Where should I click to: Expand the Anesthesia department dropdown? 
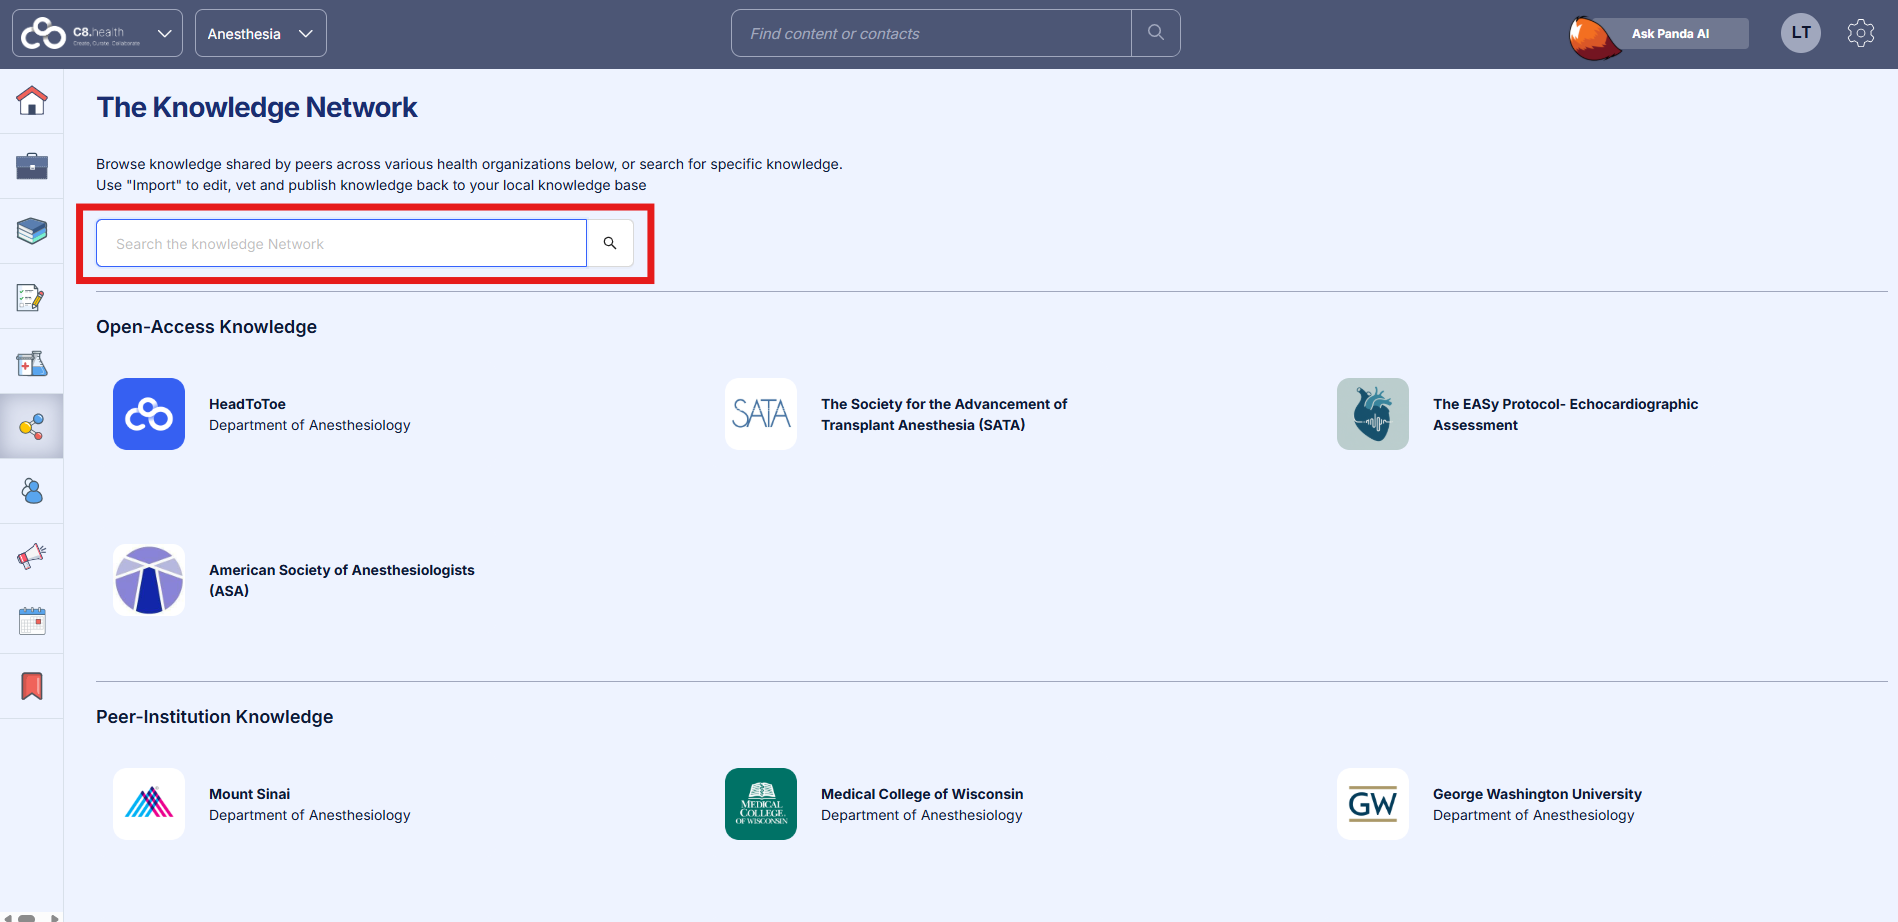click(x=260, y=34)
